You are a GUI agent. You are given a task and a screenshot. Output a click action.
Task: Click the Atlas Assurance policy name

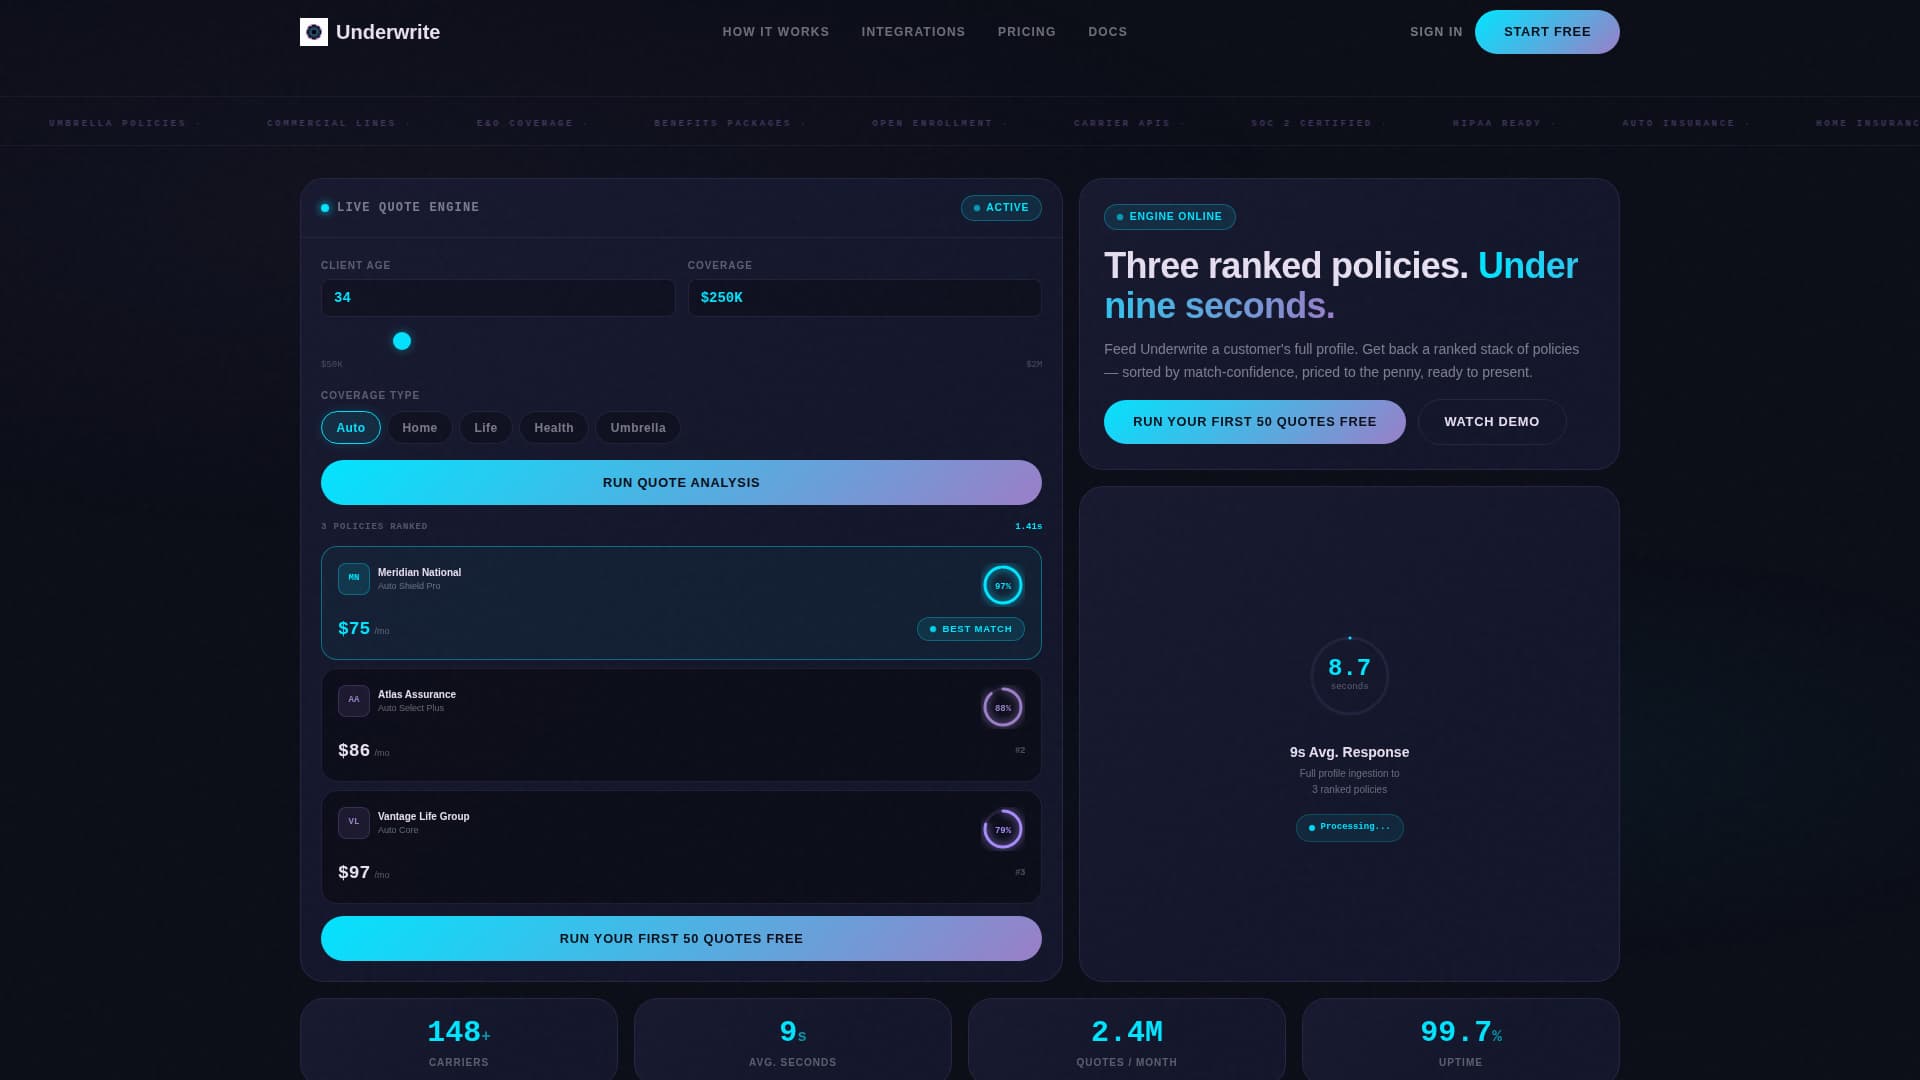pos(417,695)
